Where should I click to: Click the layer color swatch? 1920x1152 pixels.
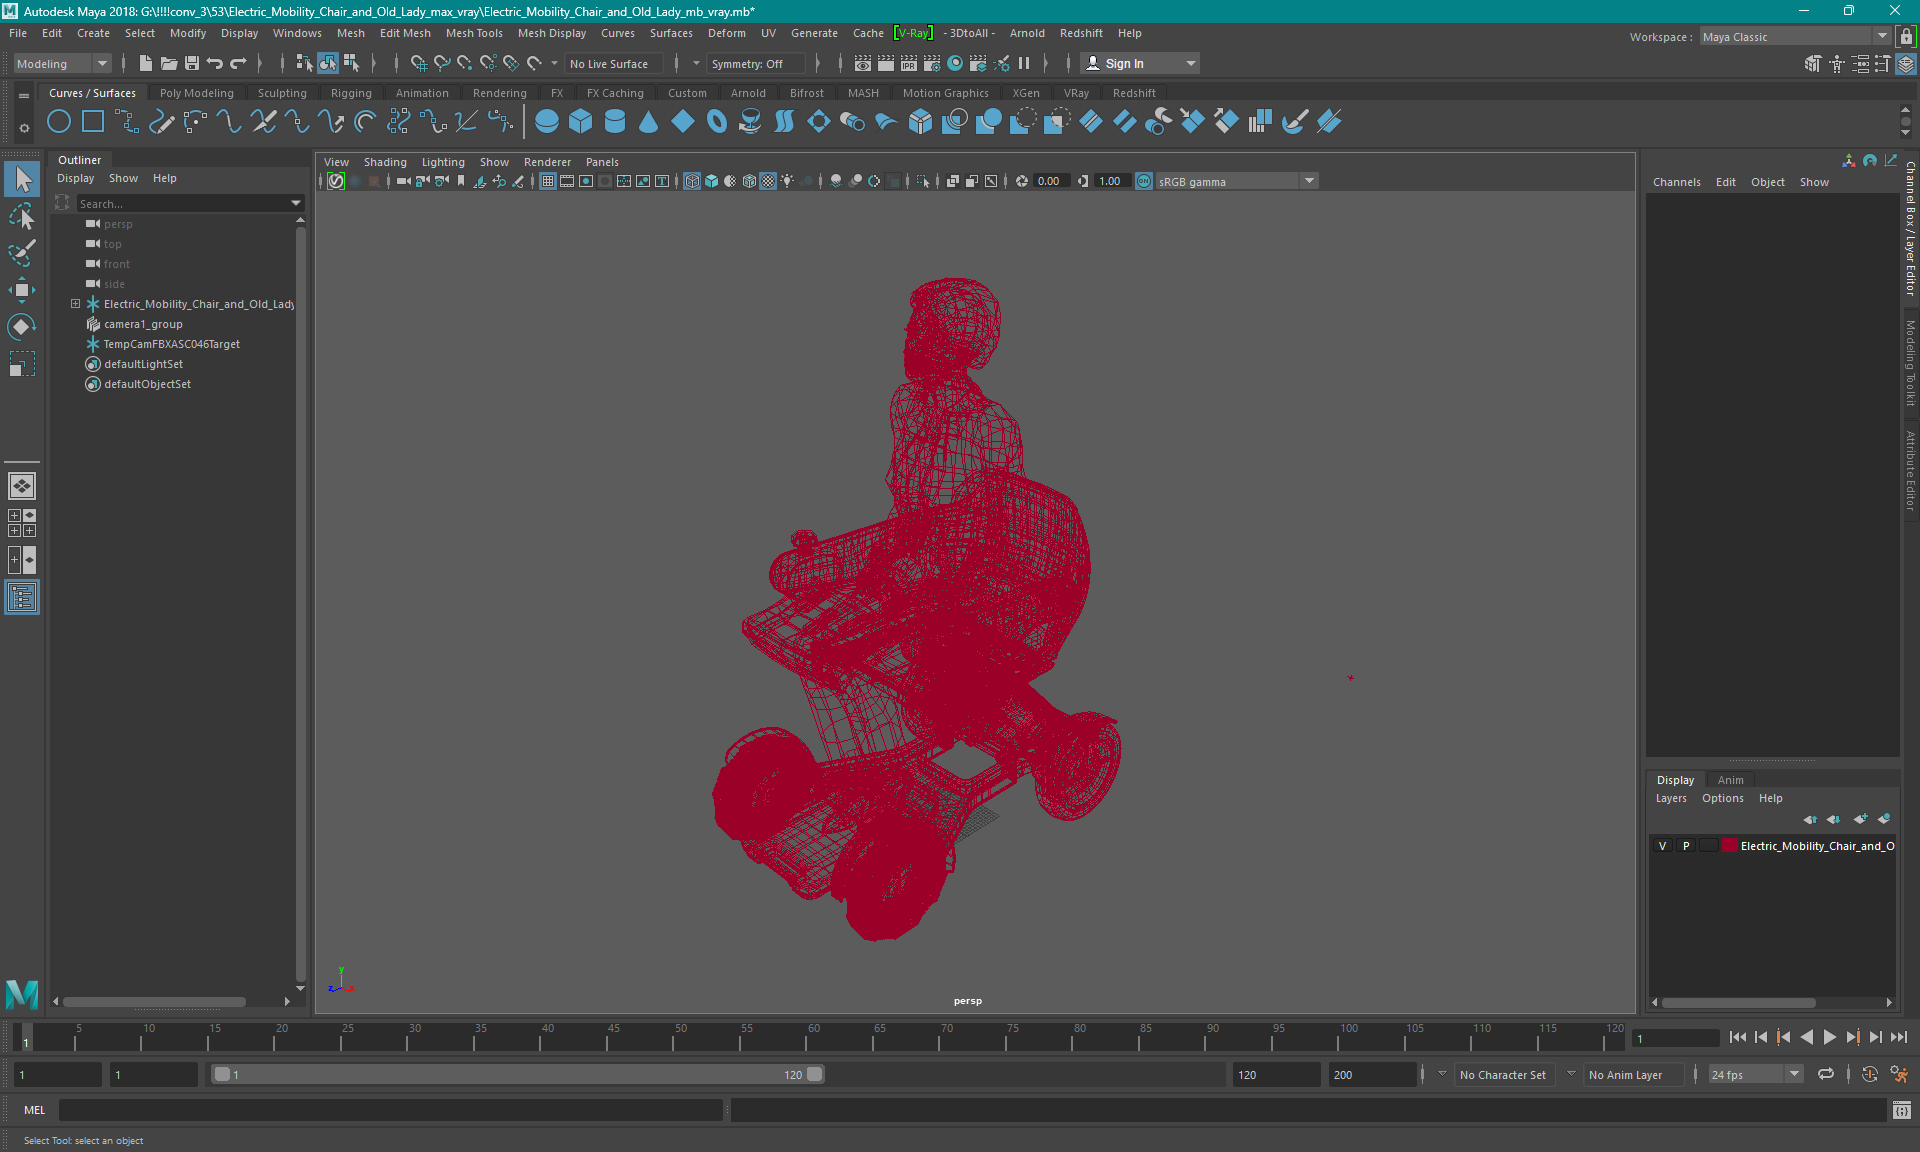[1729, 846]
